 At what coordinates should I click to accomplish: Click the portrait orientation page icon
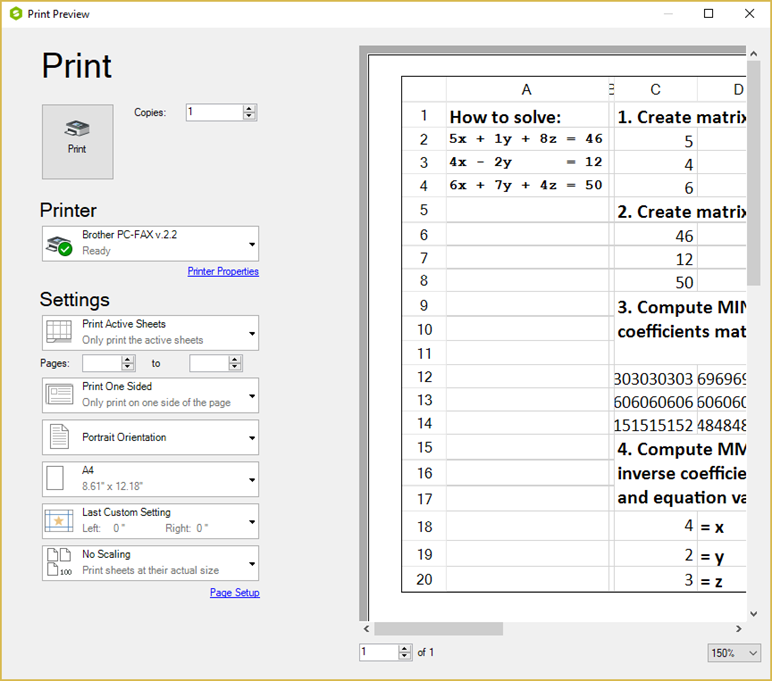59,436
